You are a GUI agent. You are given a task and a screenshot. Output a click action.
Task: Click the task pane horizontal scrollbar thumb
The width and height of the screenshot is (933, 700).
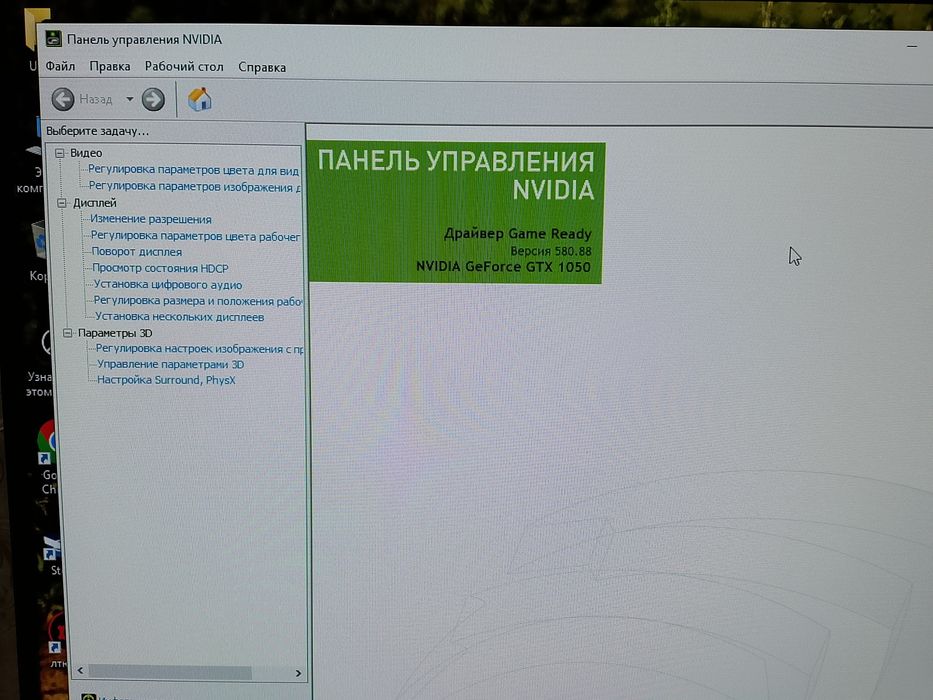[170, 672]
